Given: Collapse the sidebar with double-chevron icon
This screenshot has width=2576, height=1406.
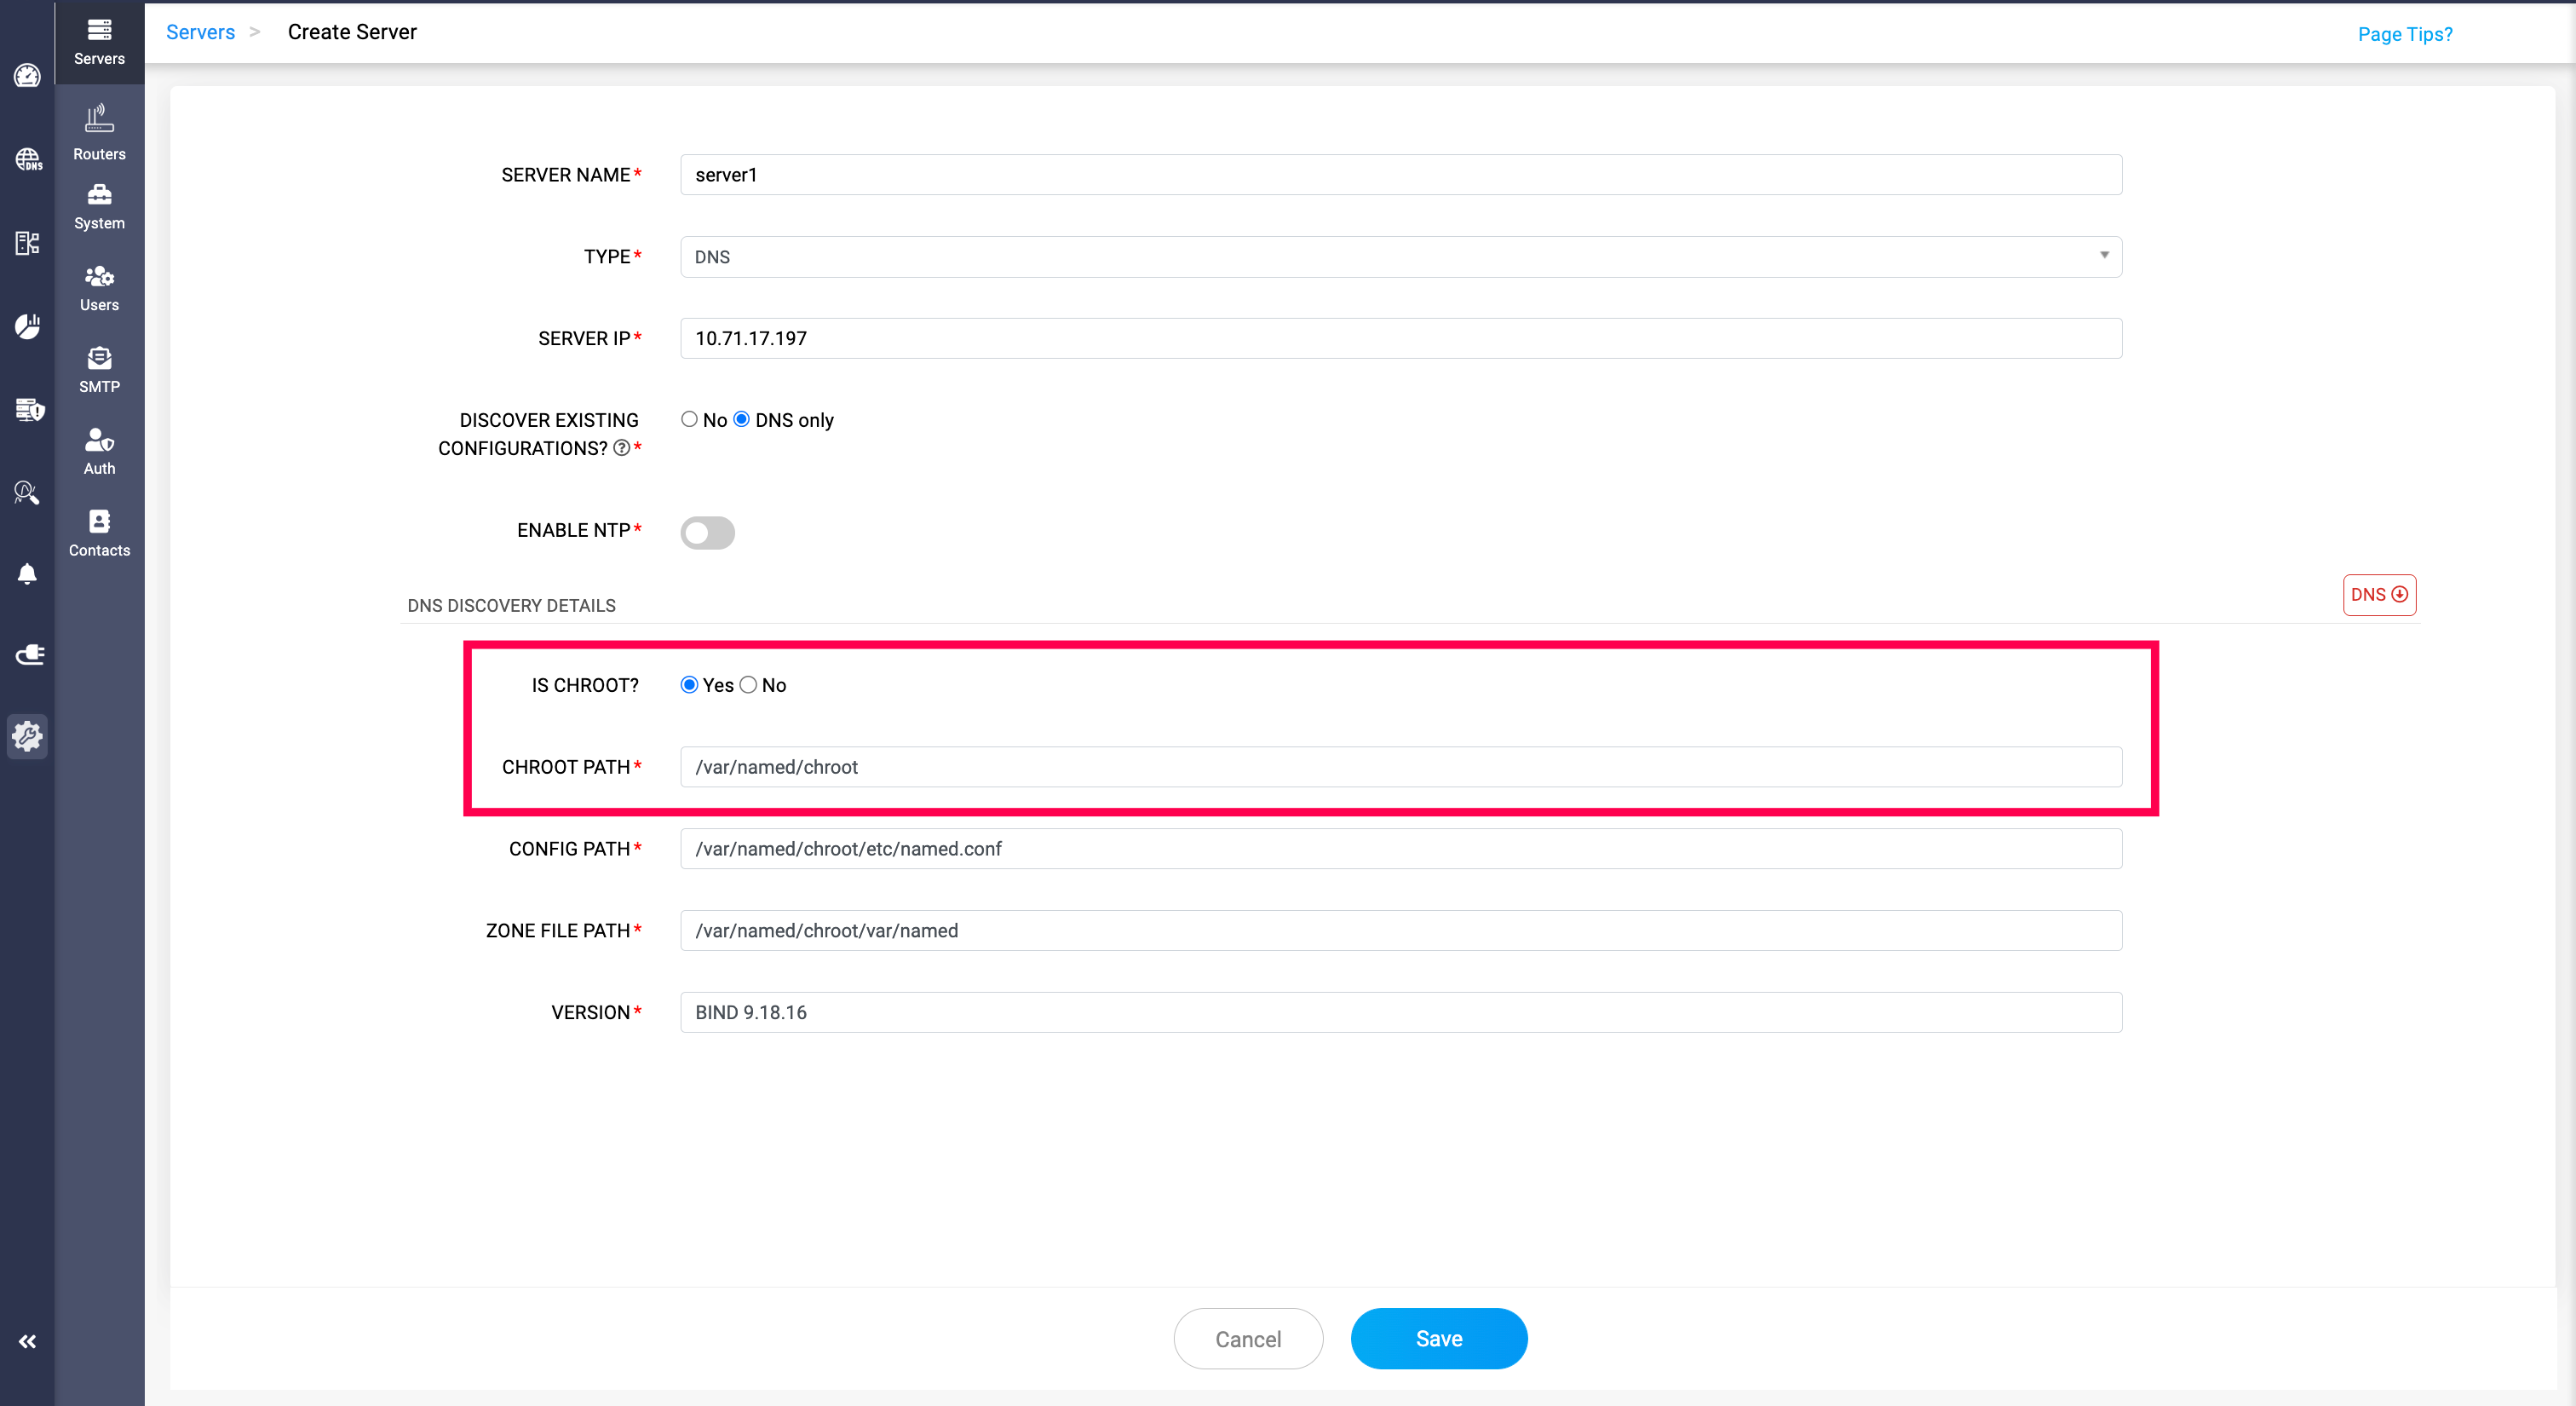Looking at the screenshot, I should point(27,1341).
